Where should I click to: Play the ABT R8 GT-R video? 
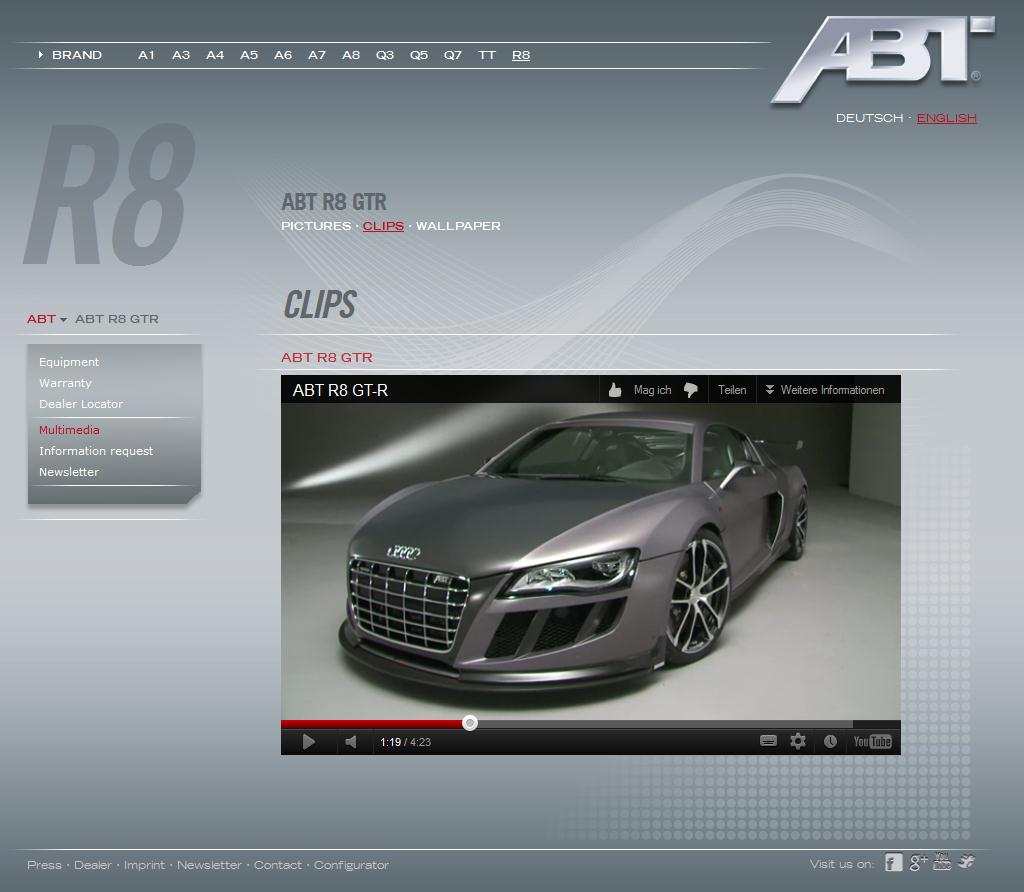pos(308,742)
